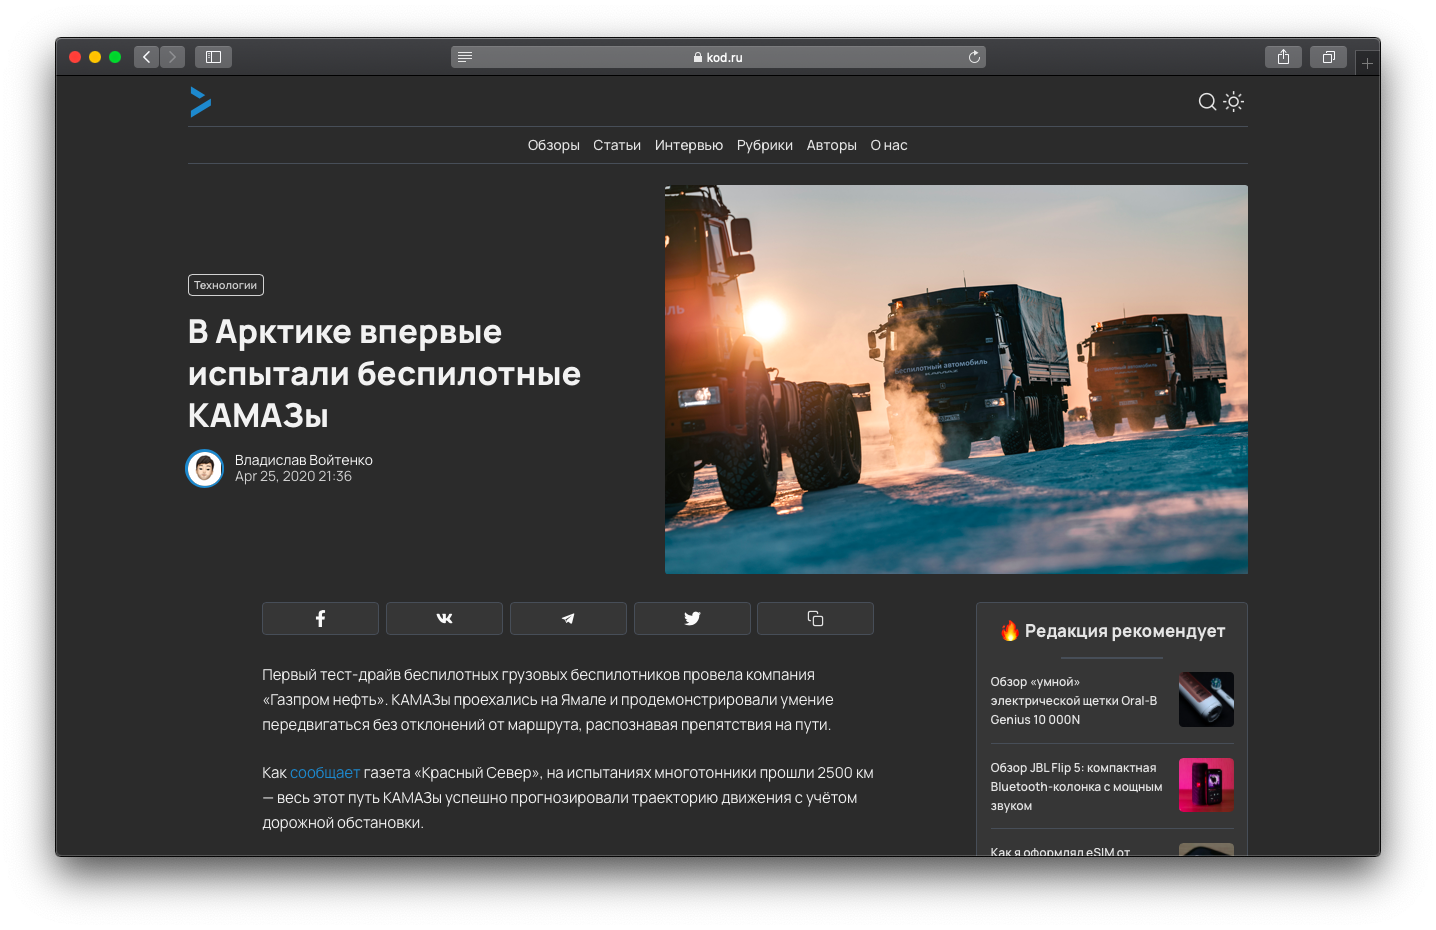Click the green fullscreen window button
Viewport: 1436px width, 930px height.
coord(115,57)
